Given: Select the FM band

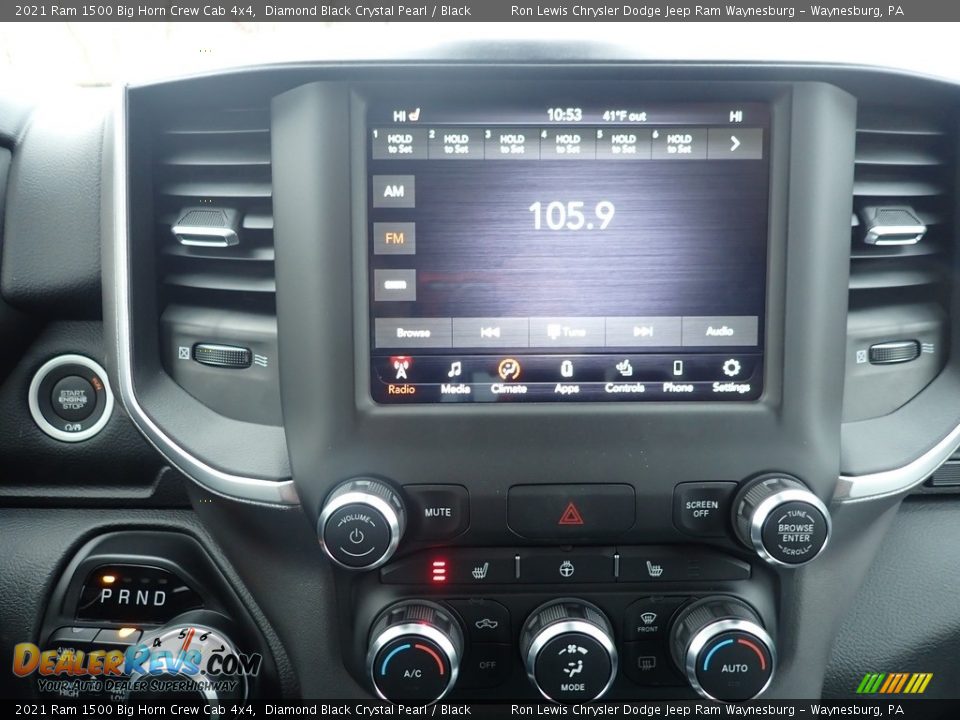Looking at the screenshot, I should point(394,238).
